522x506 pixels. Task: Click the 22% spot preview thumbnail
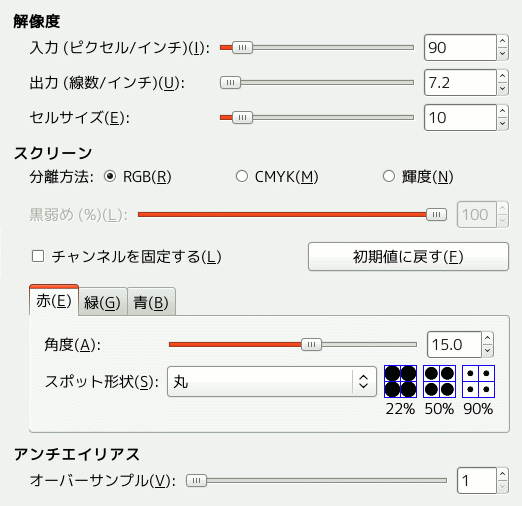400,381
